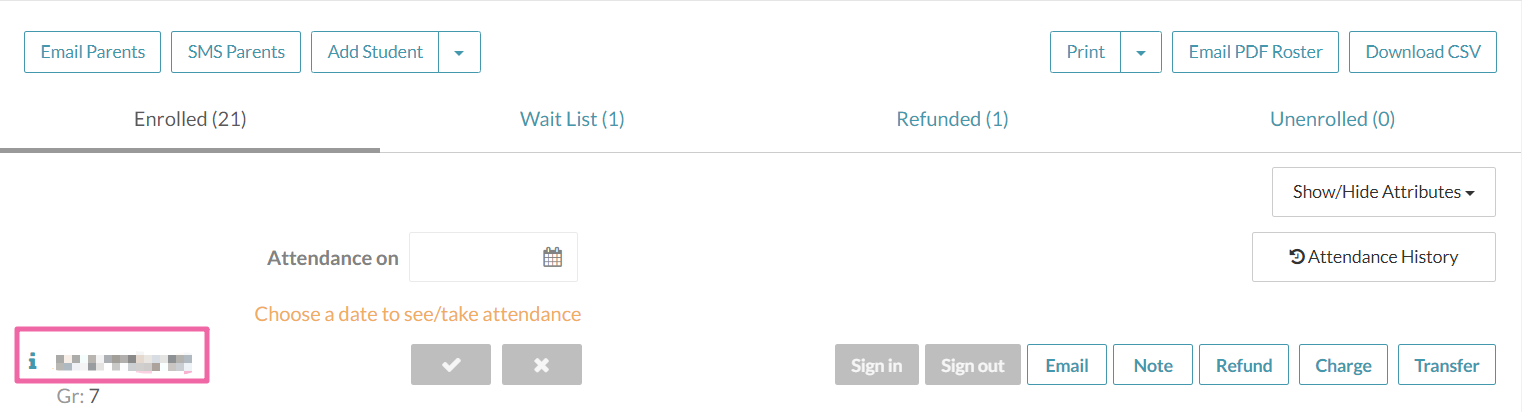Open the attendance calendar picker icon
Screen dimensions: 1522x412
553,257
